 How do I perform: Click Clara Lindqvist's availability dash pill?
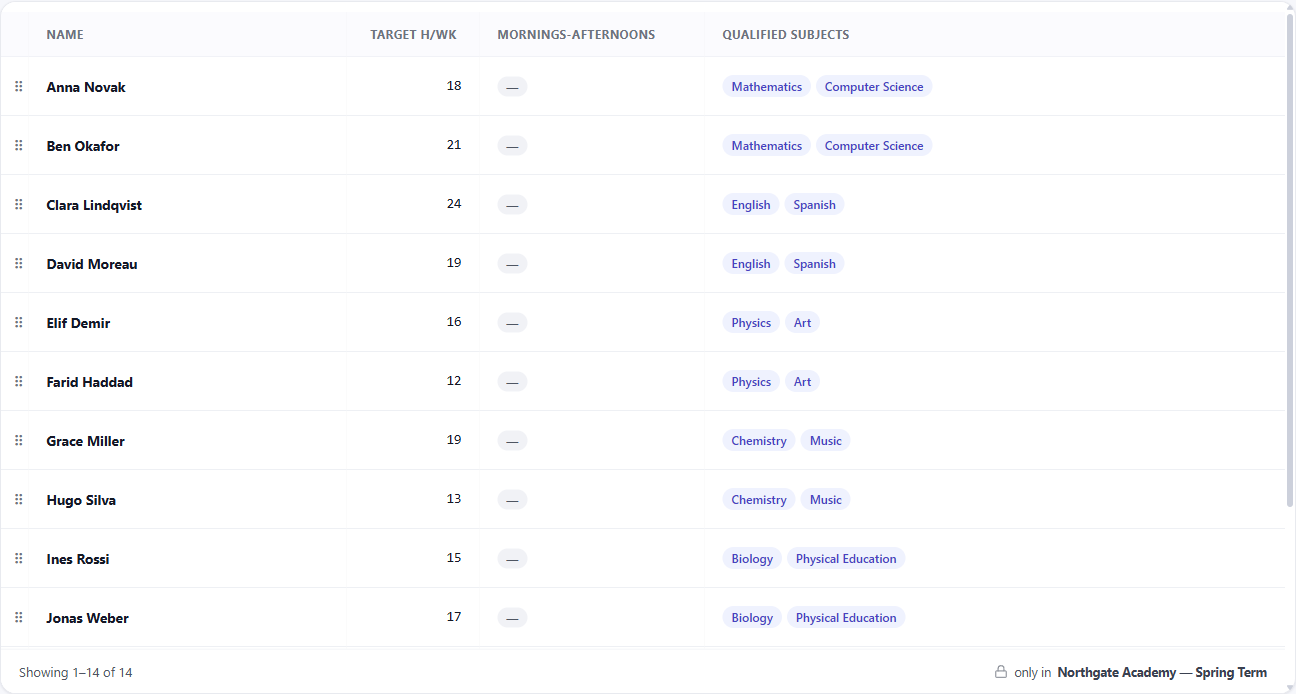[512, 205]
